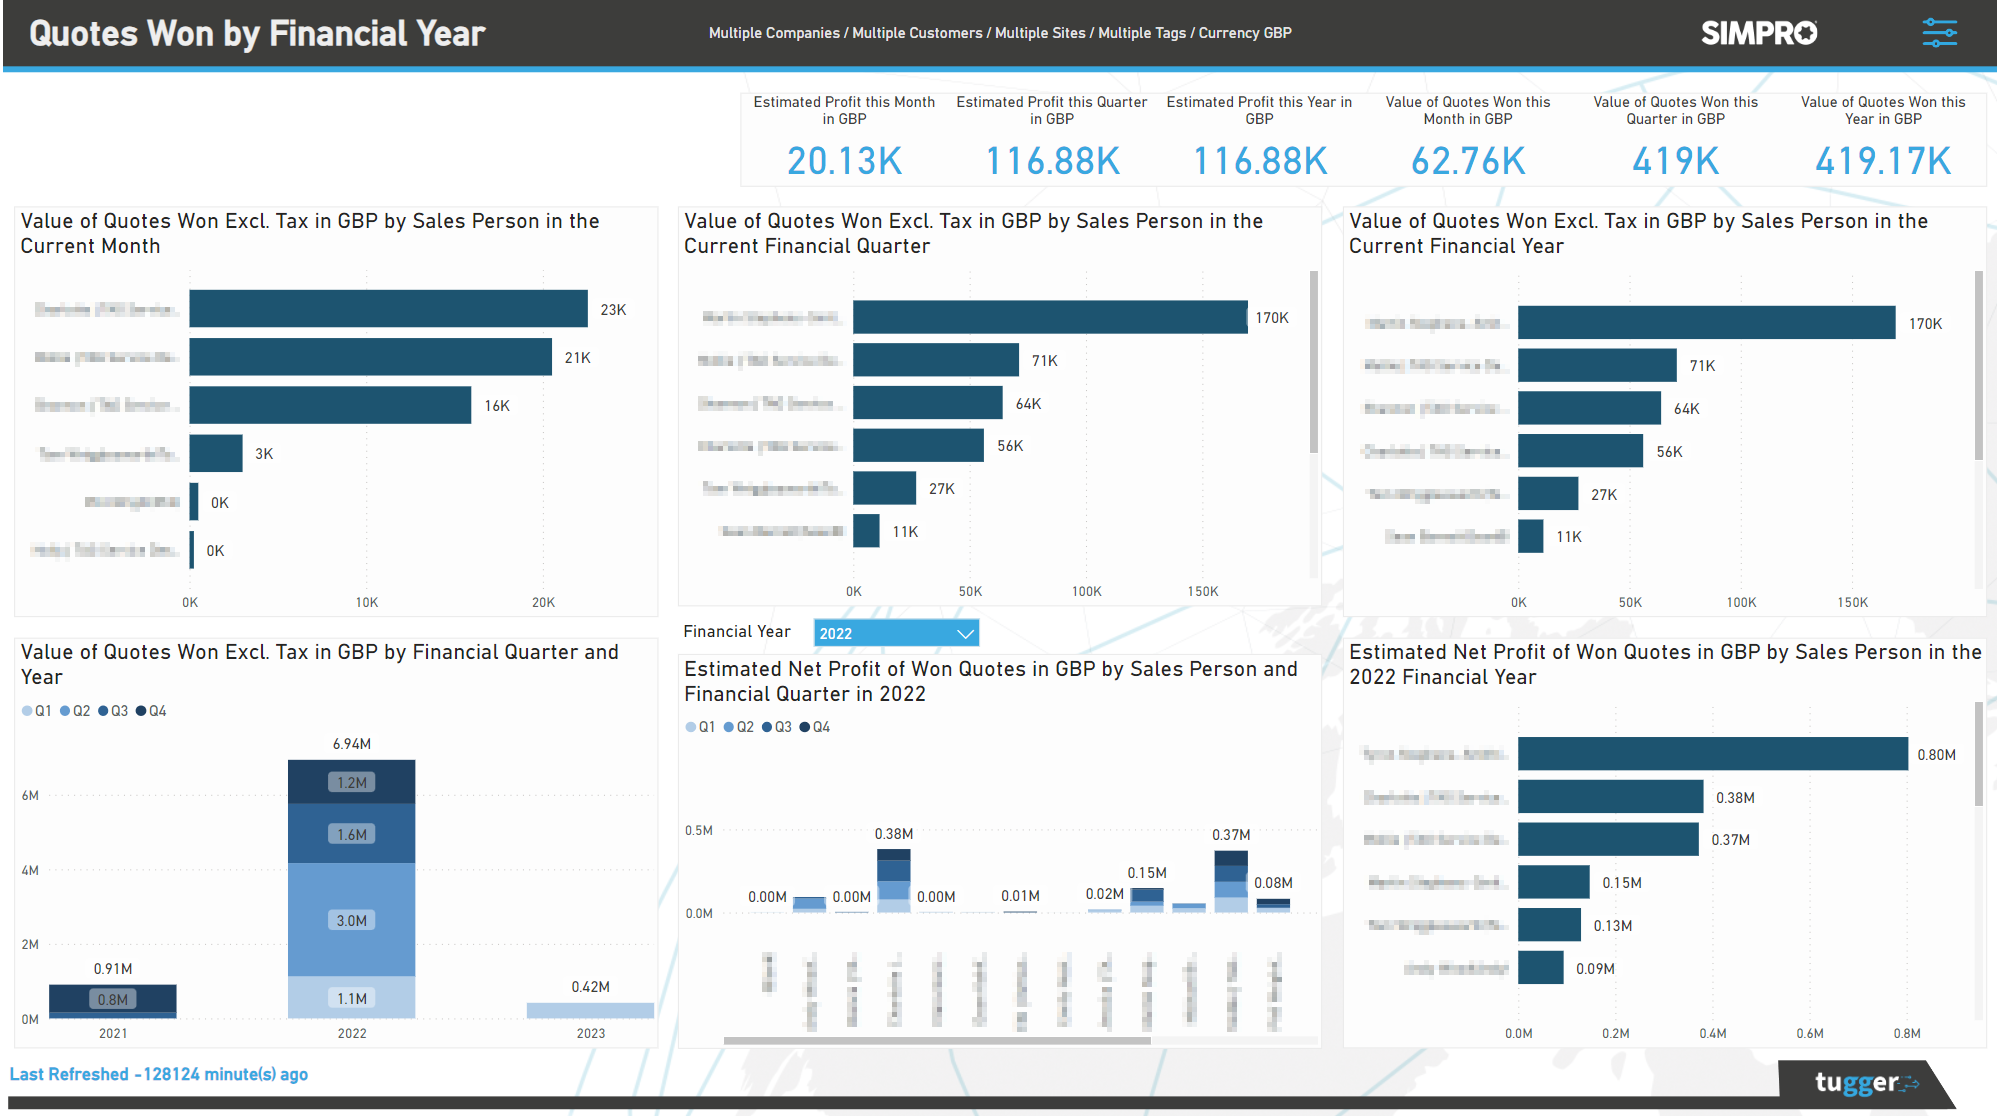This screenshot has height=1116, width=1997.
Task: Open the filter sliders icon in the header
Action: click(1939, 32)
